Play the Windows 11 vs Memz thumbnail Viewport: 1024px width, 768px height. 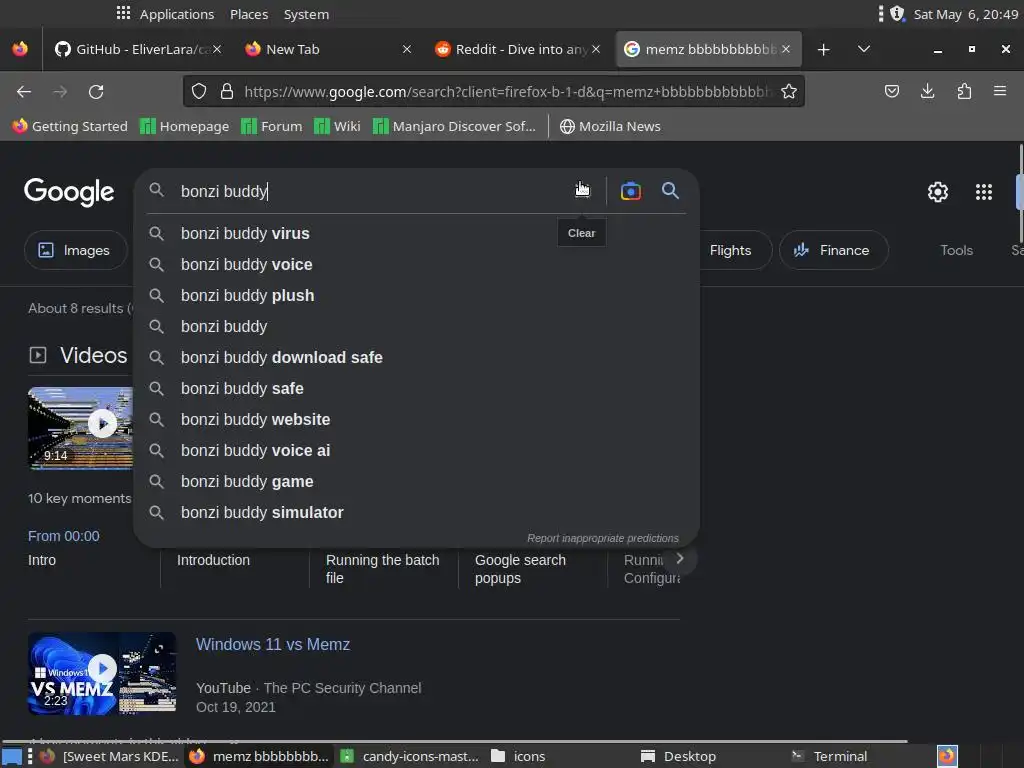(x=102, y=673)
